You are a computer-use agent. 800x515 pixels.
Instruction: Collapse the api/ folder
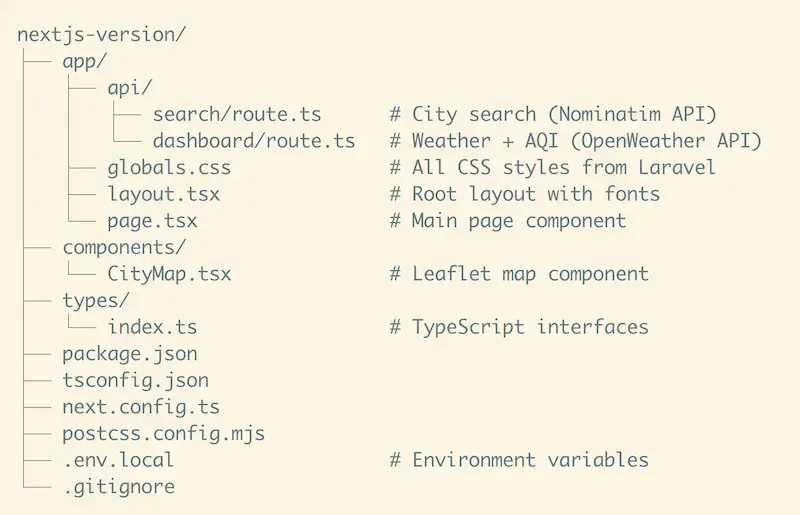pyautogui.click(x=130, y=88)
